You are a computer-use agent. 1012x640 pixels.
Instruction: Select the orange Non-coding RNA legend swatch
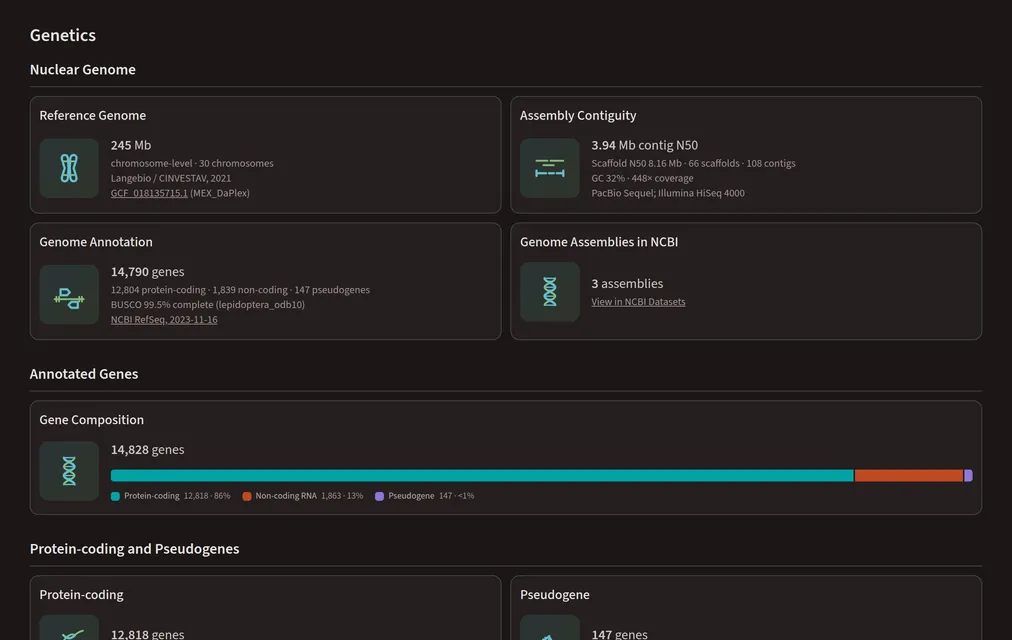click(247, 496)
